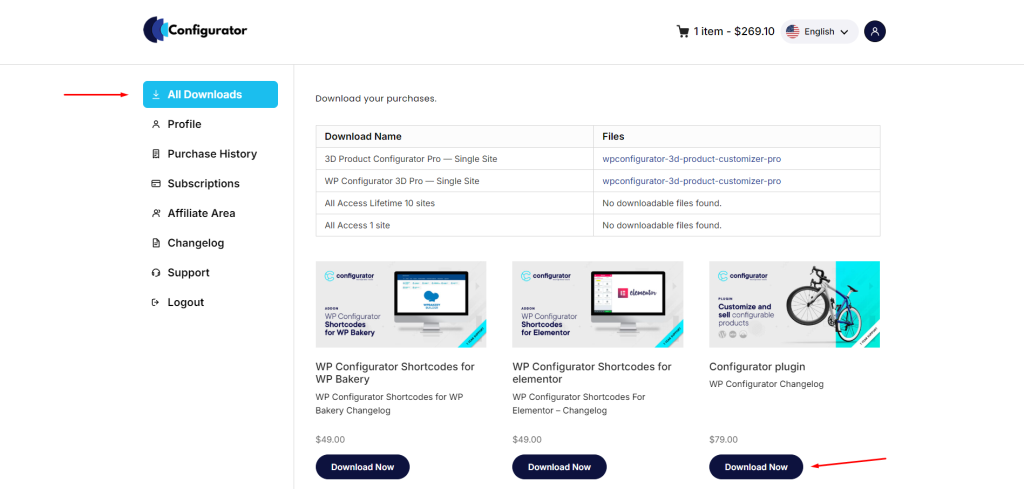This screenshot has height=489, width=1024.
Task: Open WP Configurator Shortcodes for elementor title
Action: 592,373
